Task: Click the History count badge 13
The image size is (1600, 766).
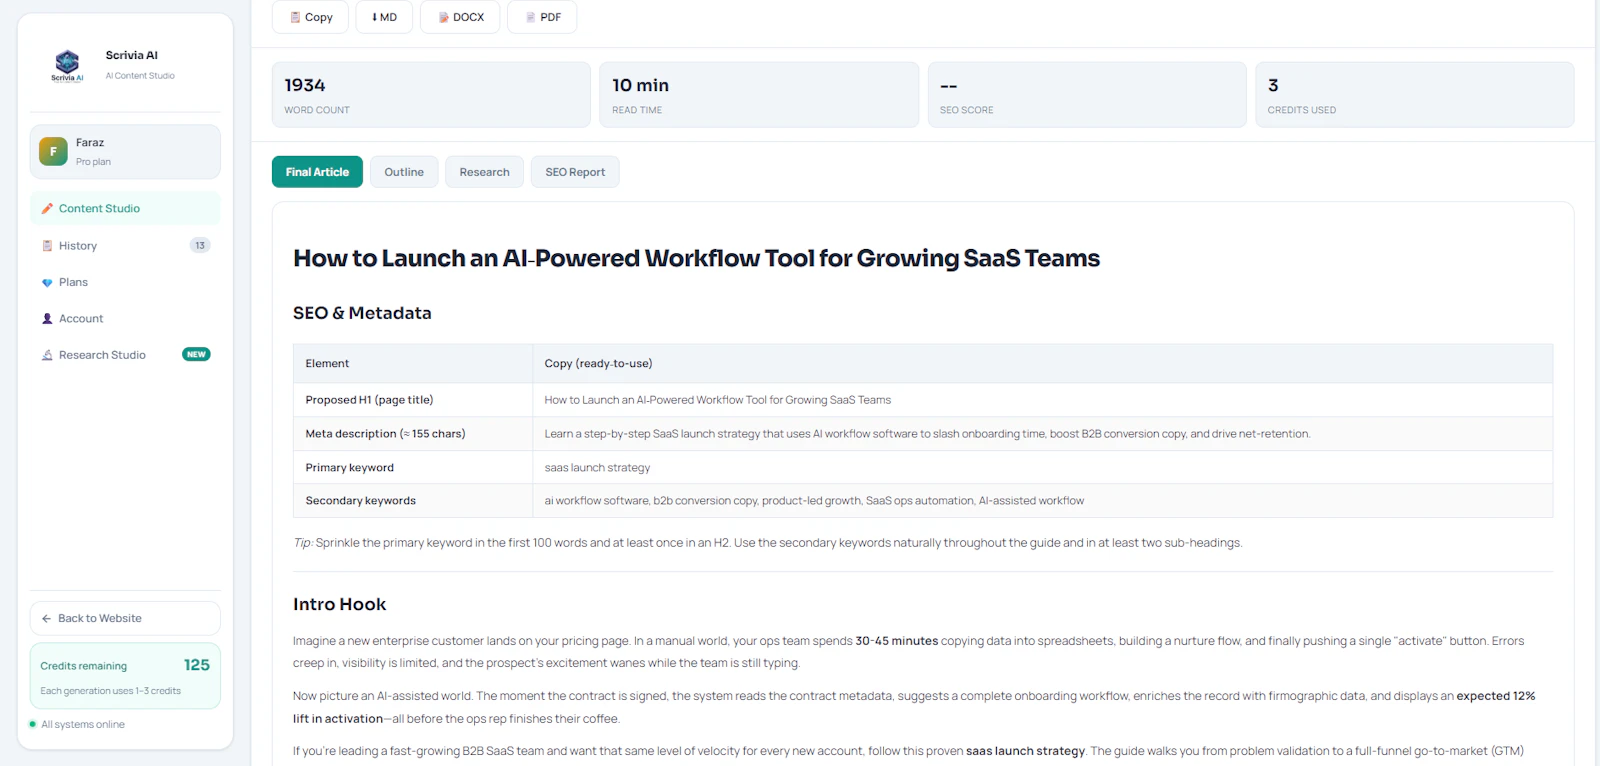Action: coord(200,246)
